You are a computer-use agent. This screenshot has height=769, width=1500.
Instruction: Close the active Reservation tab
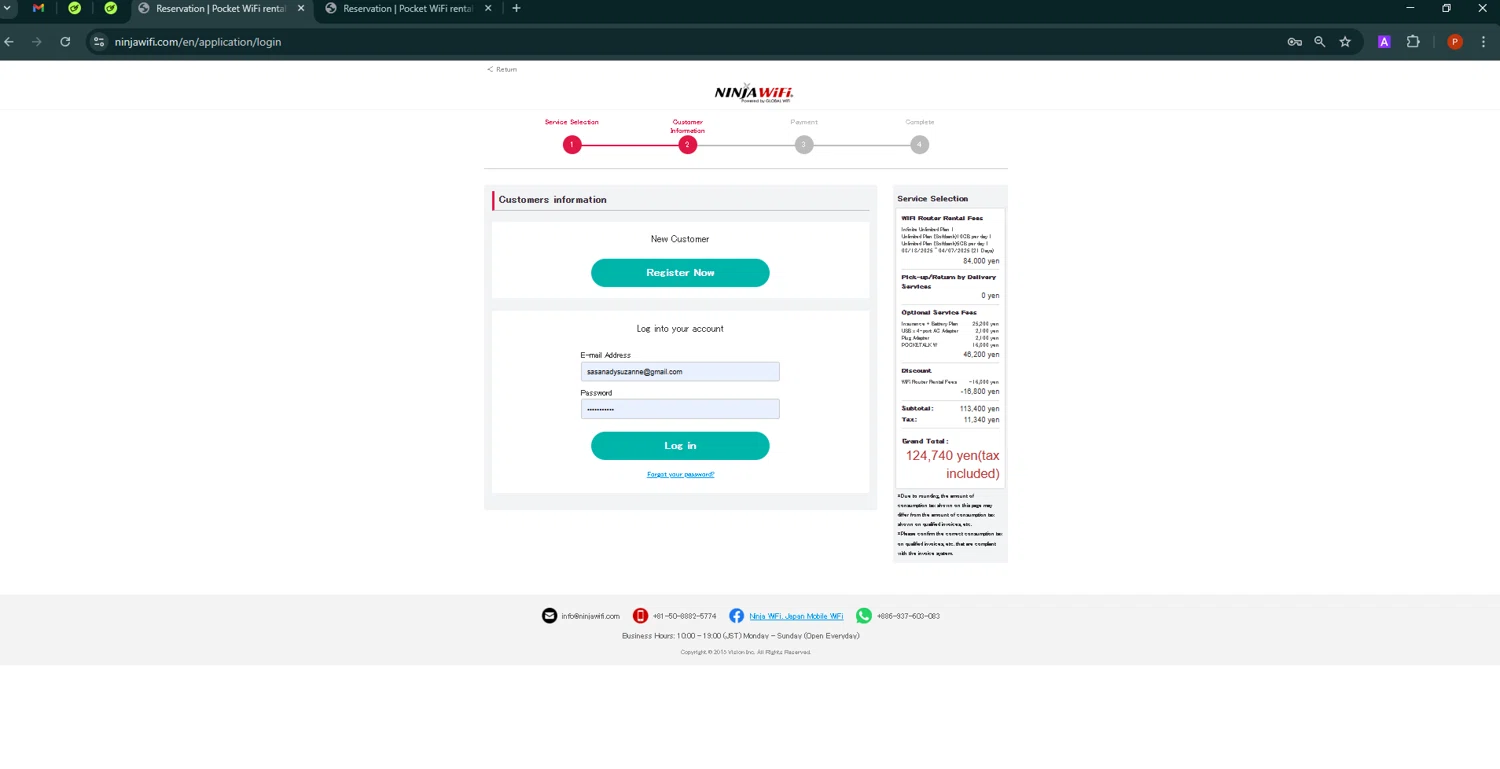coord(302,8)
